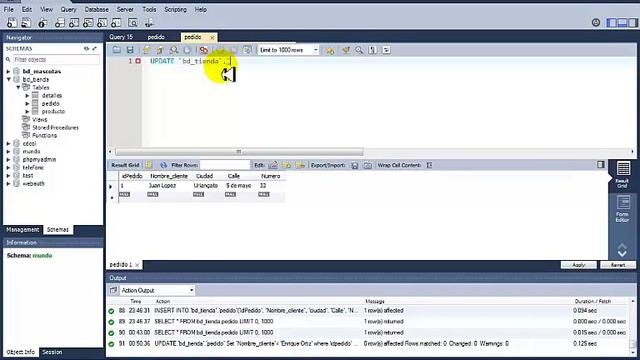Screen dimensions: 640x360
Task: Click the Filter objects input field
Action: click(x=56, y=60)
